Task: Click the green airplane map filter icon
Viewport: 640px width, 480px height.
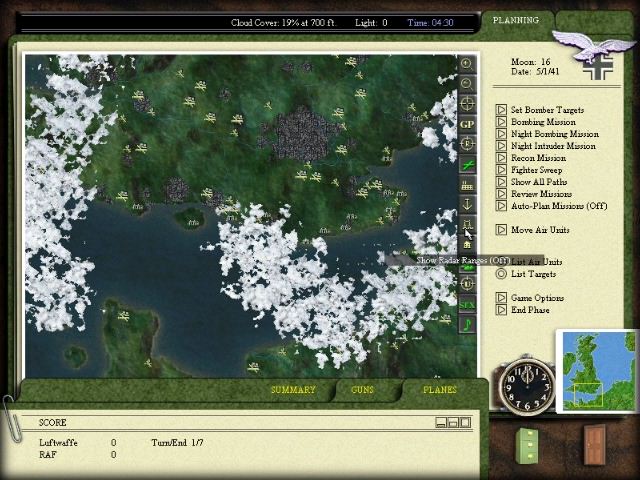Action: (467, 164)
